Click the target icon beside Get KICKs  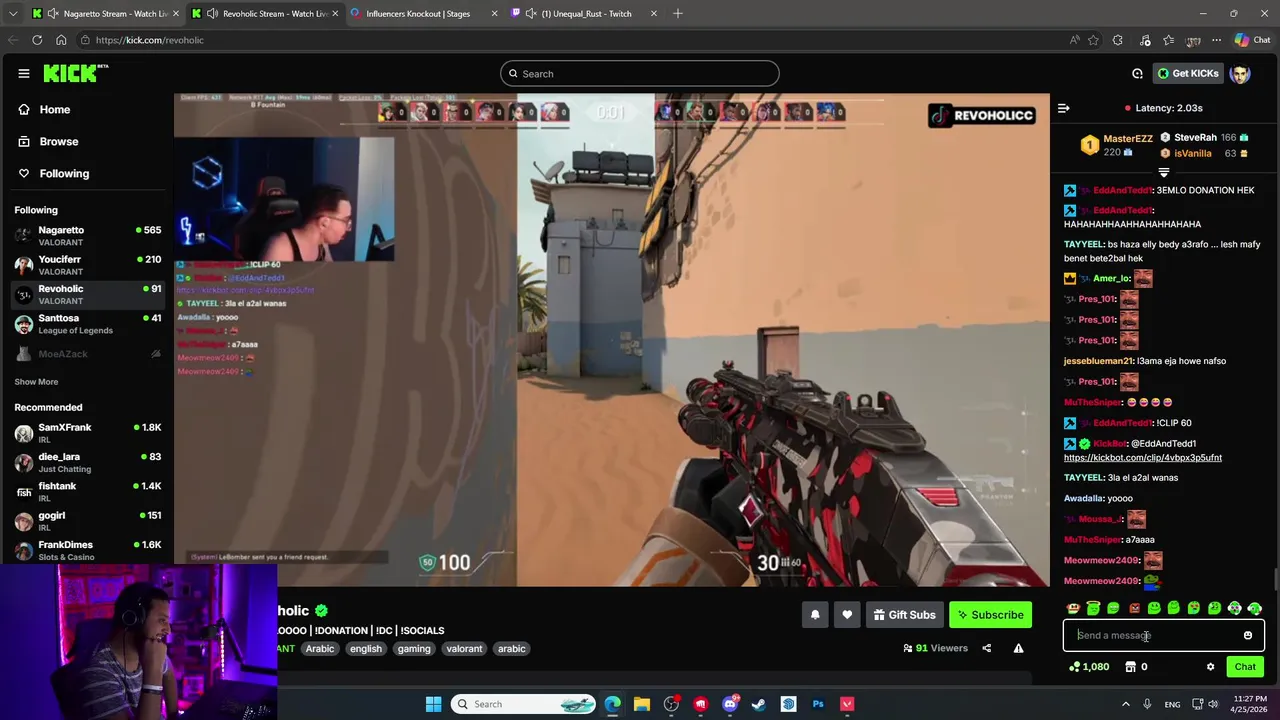(x=1137, y=73)
